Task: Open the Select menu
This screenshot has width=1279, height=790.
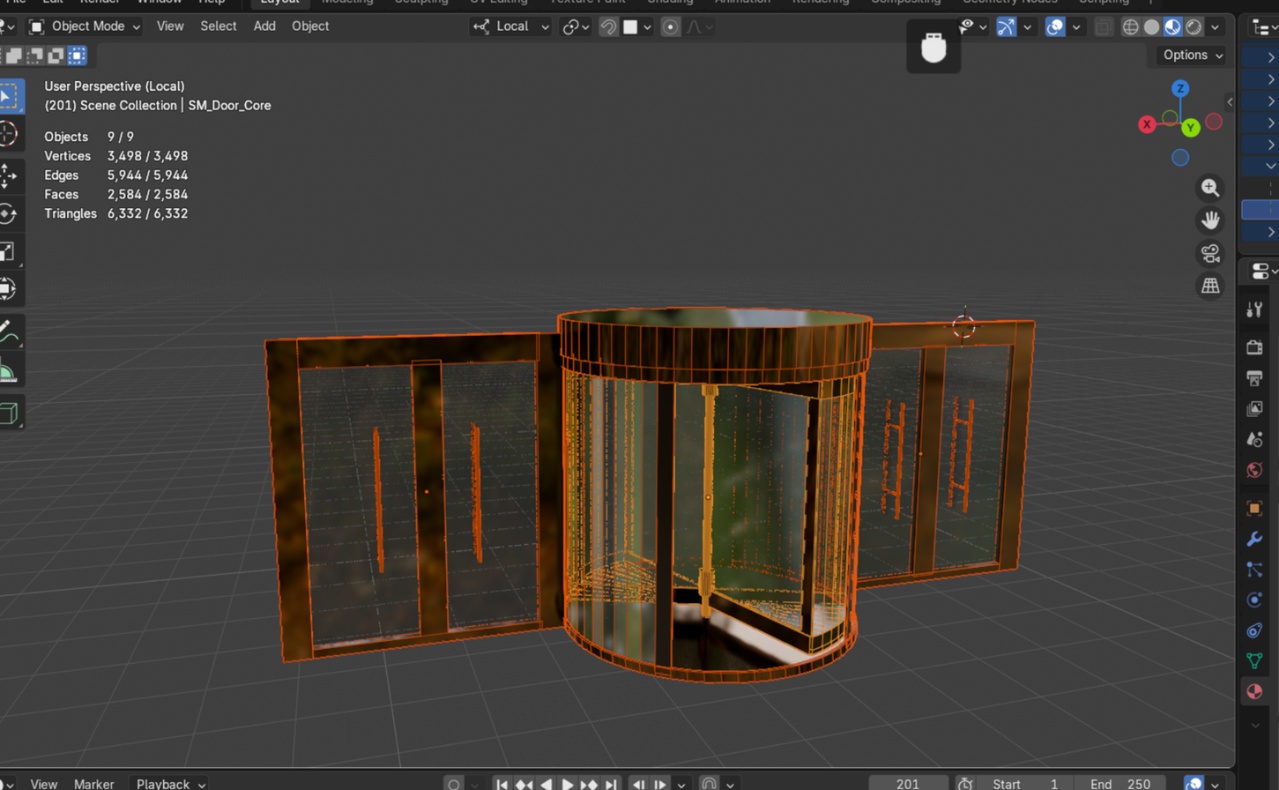Action: [x=218, y=26]
